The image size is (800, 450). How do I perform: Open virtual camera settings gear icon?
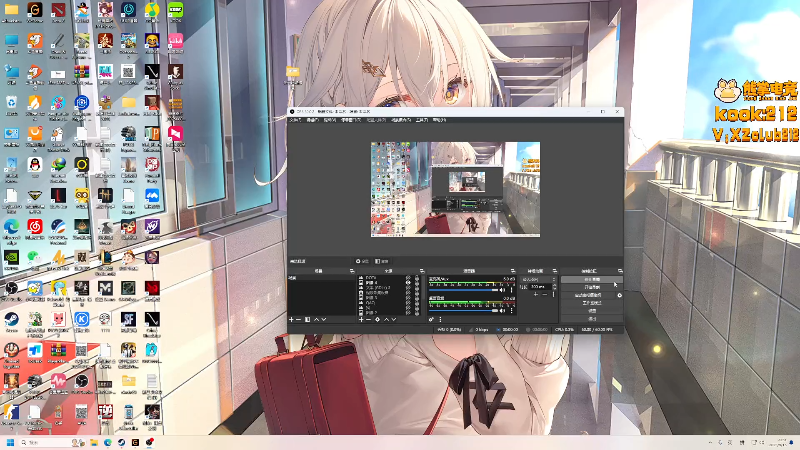[x=620, y=295]
